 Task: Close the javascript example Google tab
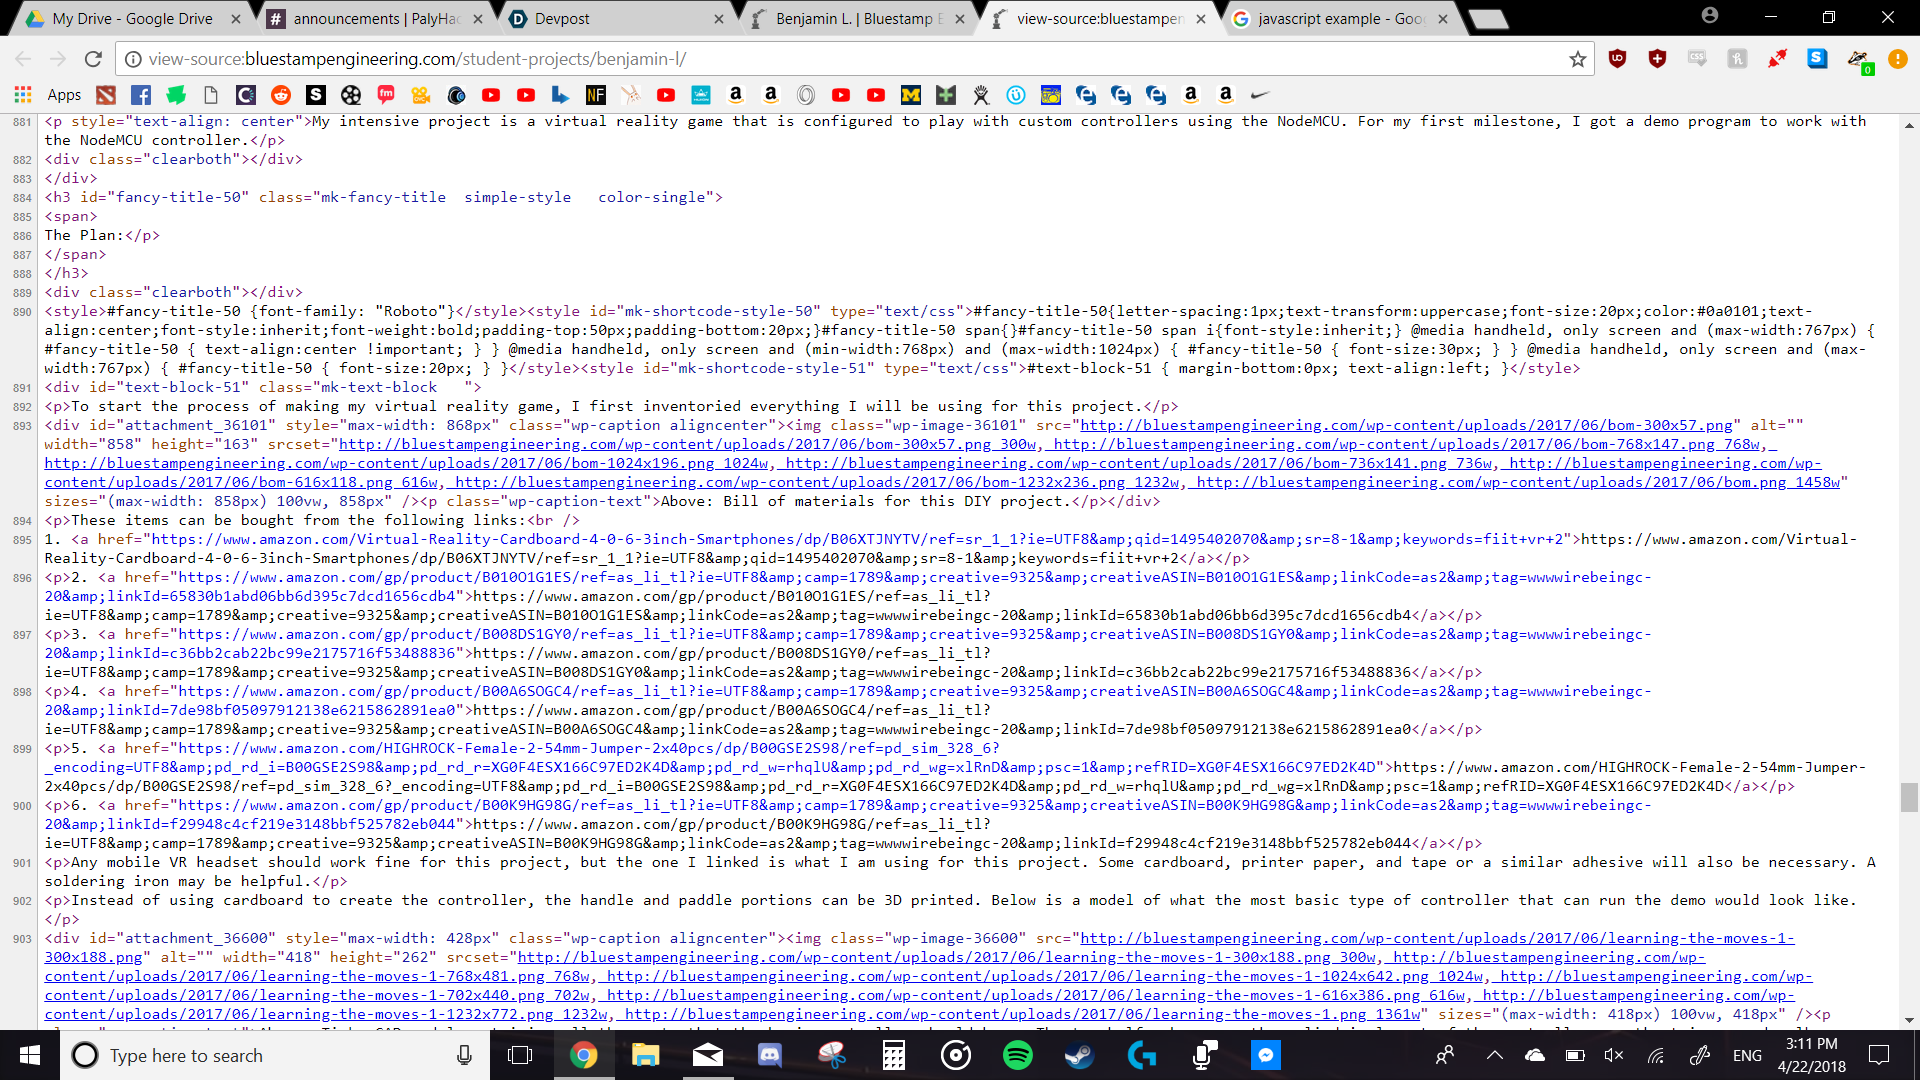(1443, 18)
